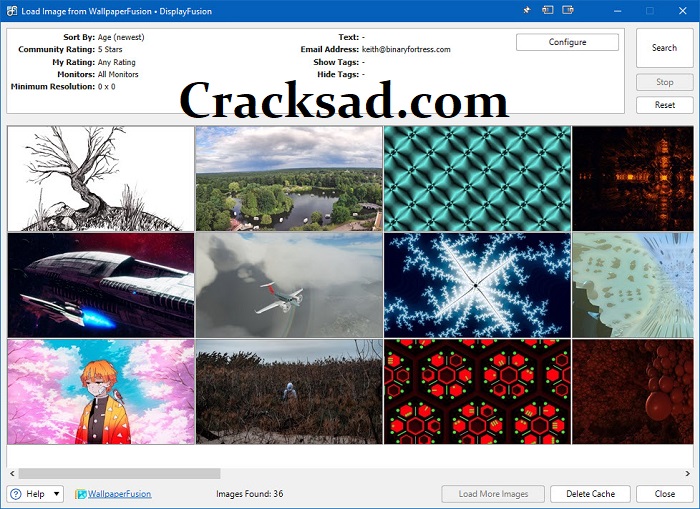This screenshot has width=700, height=509.
Task: Select the spaceship with blue thruster wallpaper
Action: pos(101,285)
